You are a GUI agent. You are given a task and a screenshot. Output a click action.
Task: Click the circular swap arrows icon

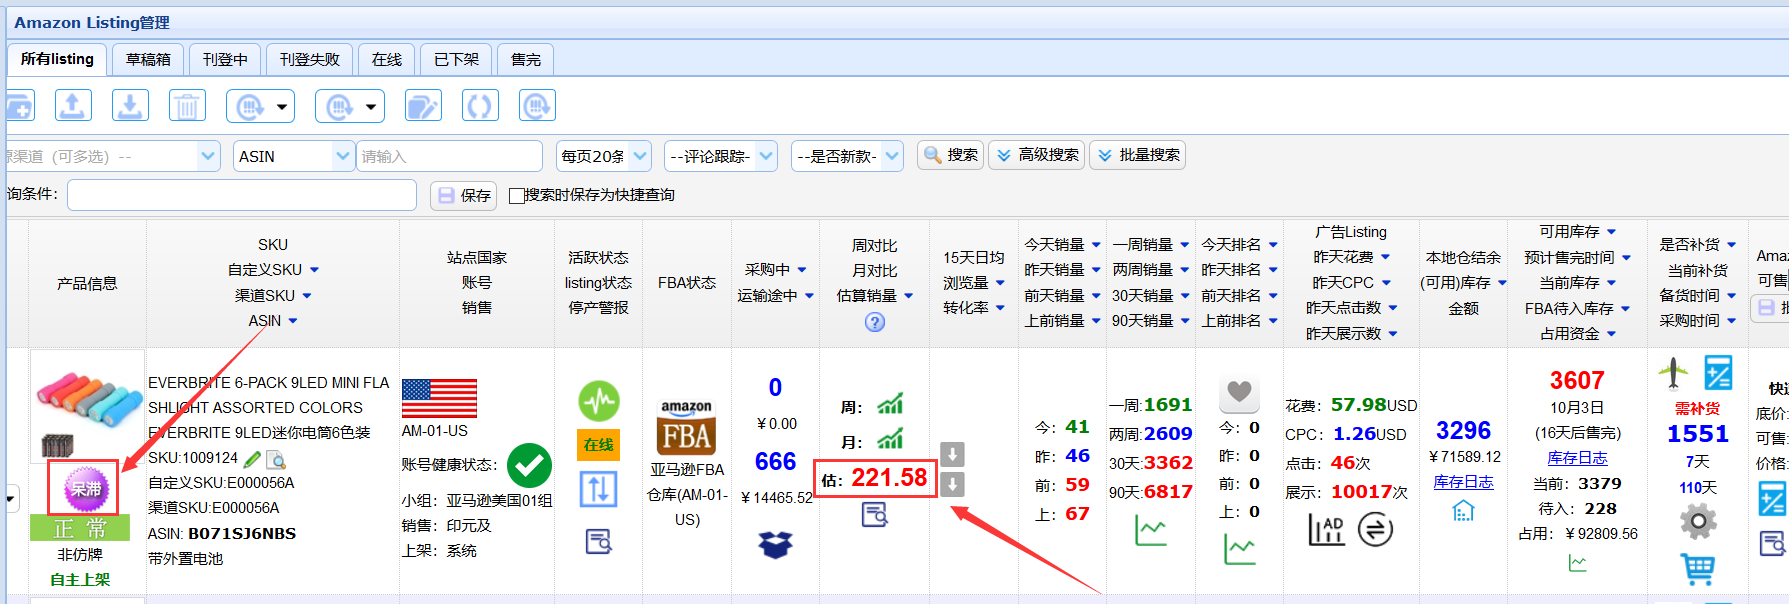(x=1375, y=529)
